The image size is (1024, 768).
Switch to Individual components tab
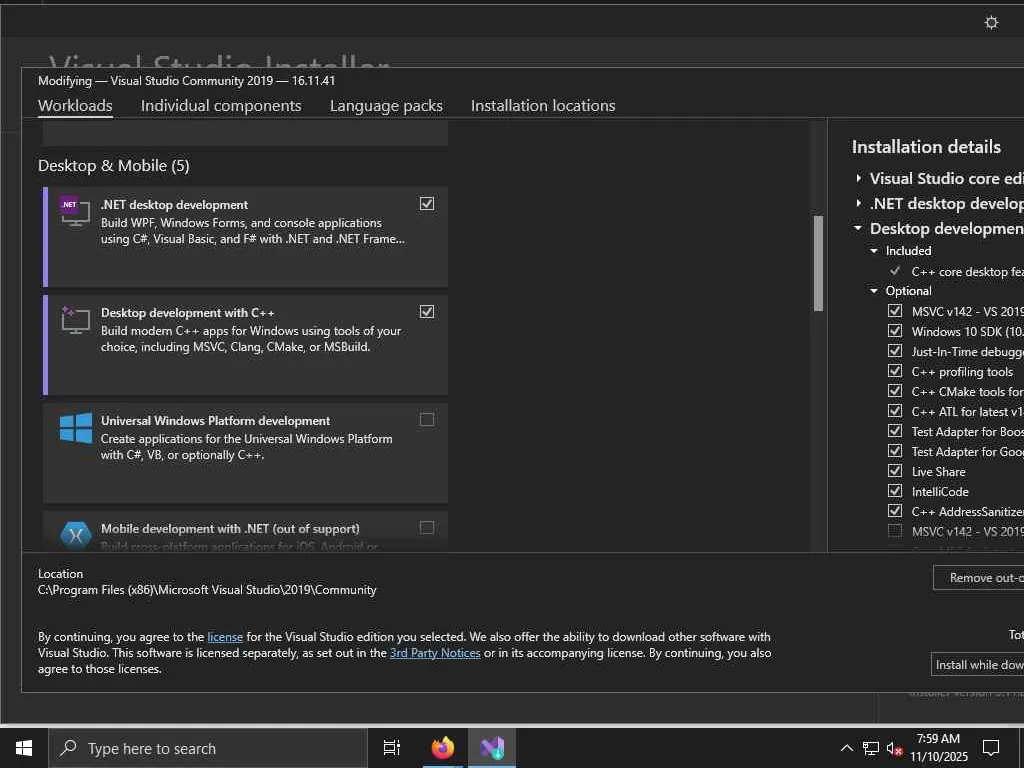(x=221, y=105)
